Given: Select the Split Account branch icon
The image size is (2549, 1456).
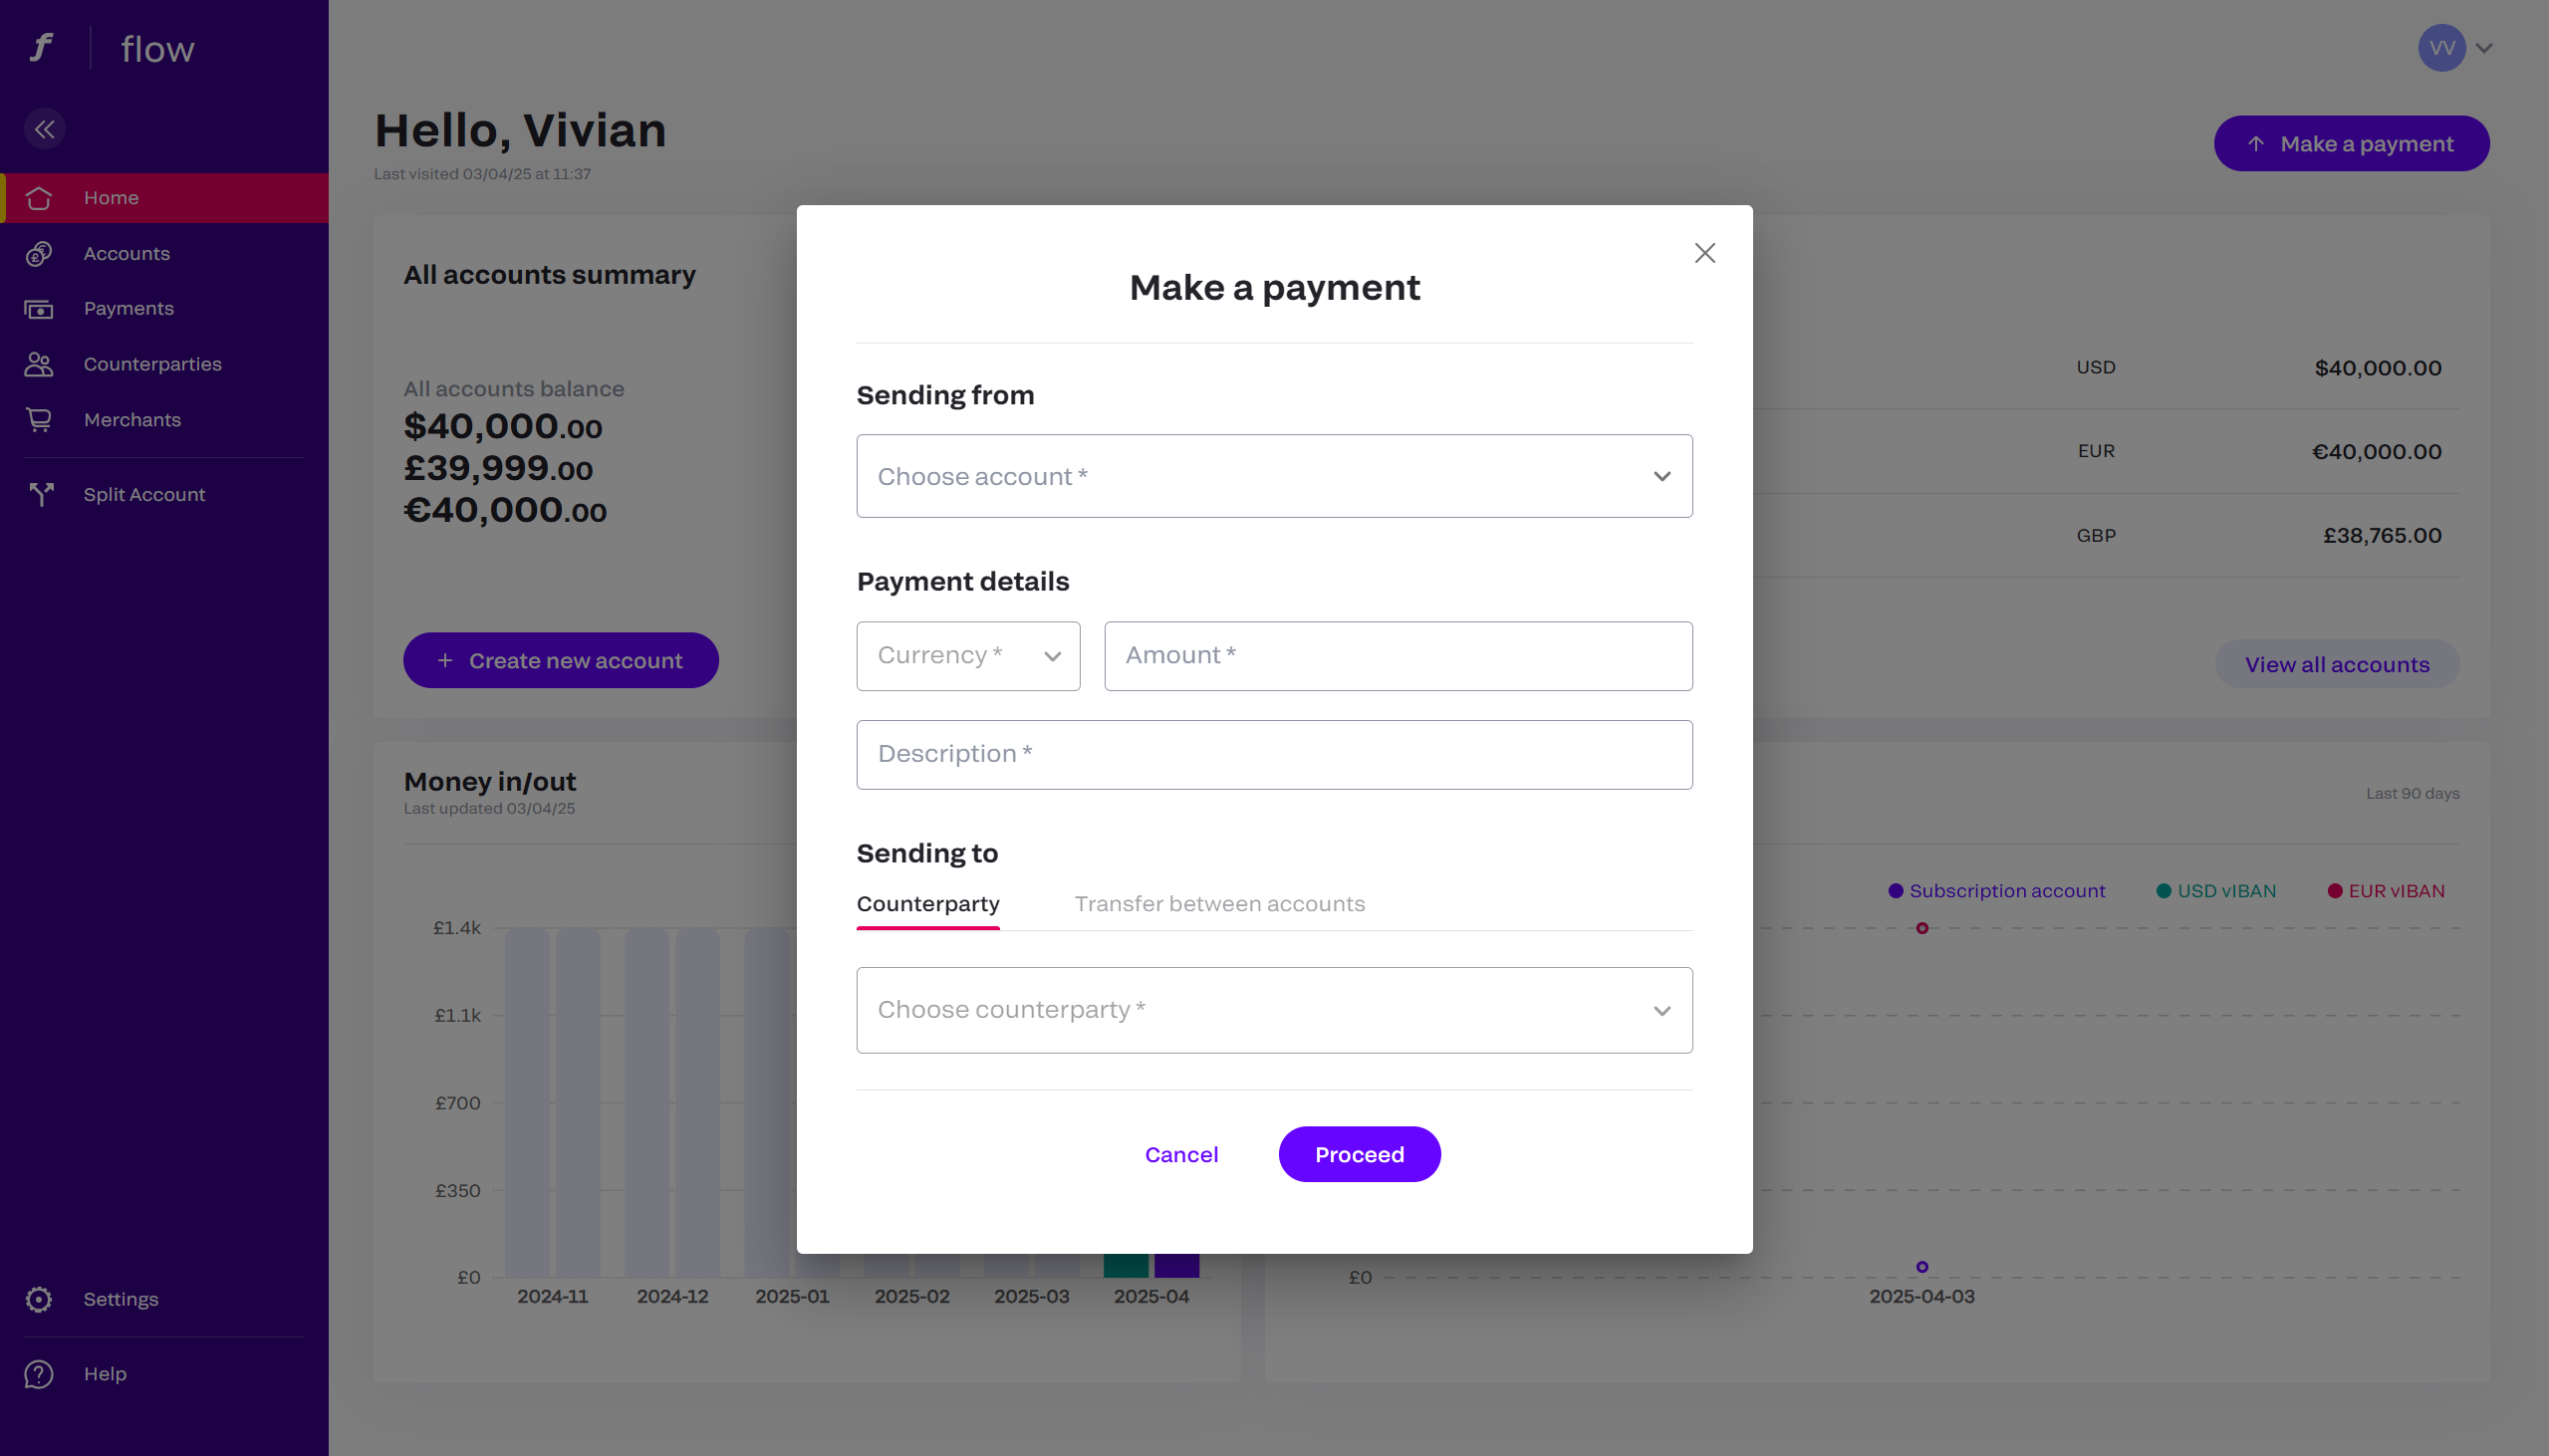Looking at the screenshot, I should (41, 494).
